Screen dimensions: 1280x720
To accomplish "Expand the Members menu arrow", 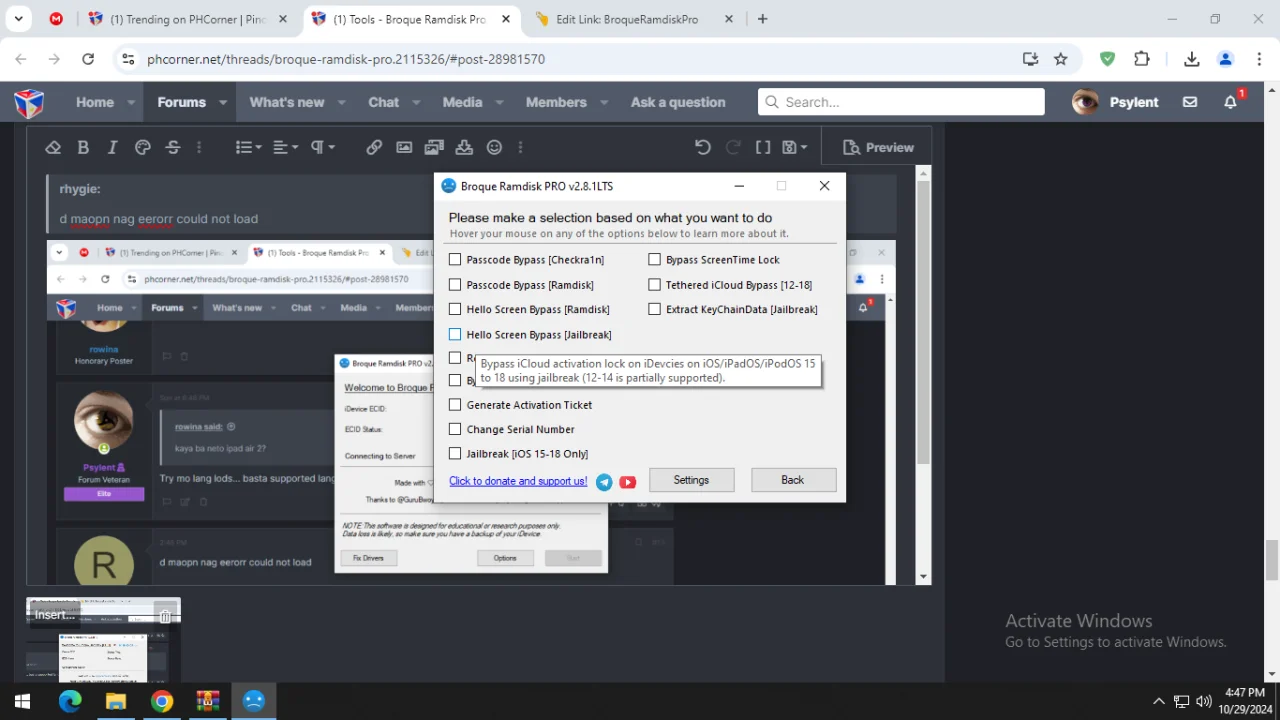I will 604,102.
